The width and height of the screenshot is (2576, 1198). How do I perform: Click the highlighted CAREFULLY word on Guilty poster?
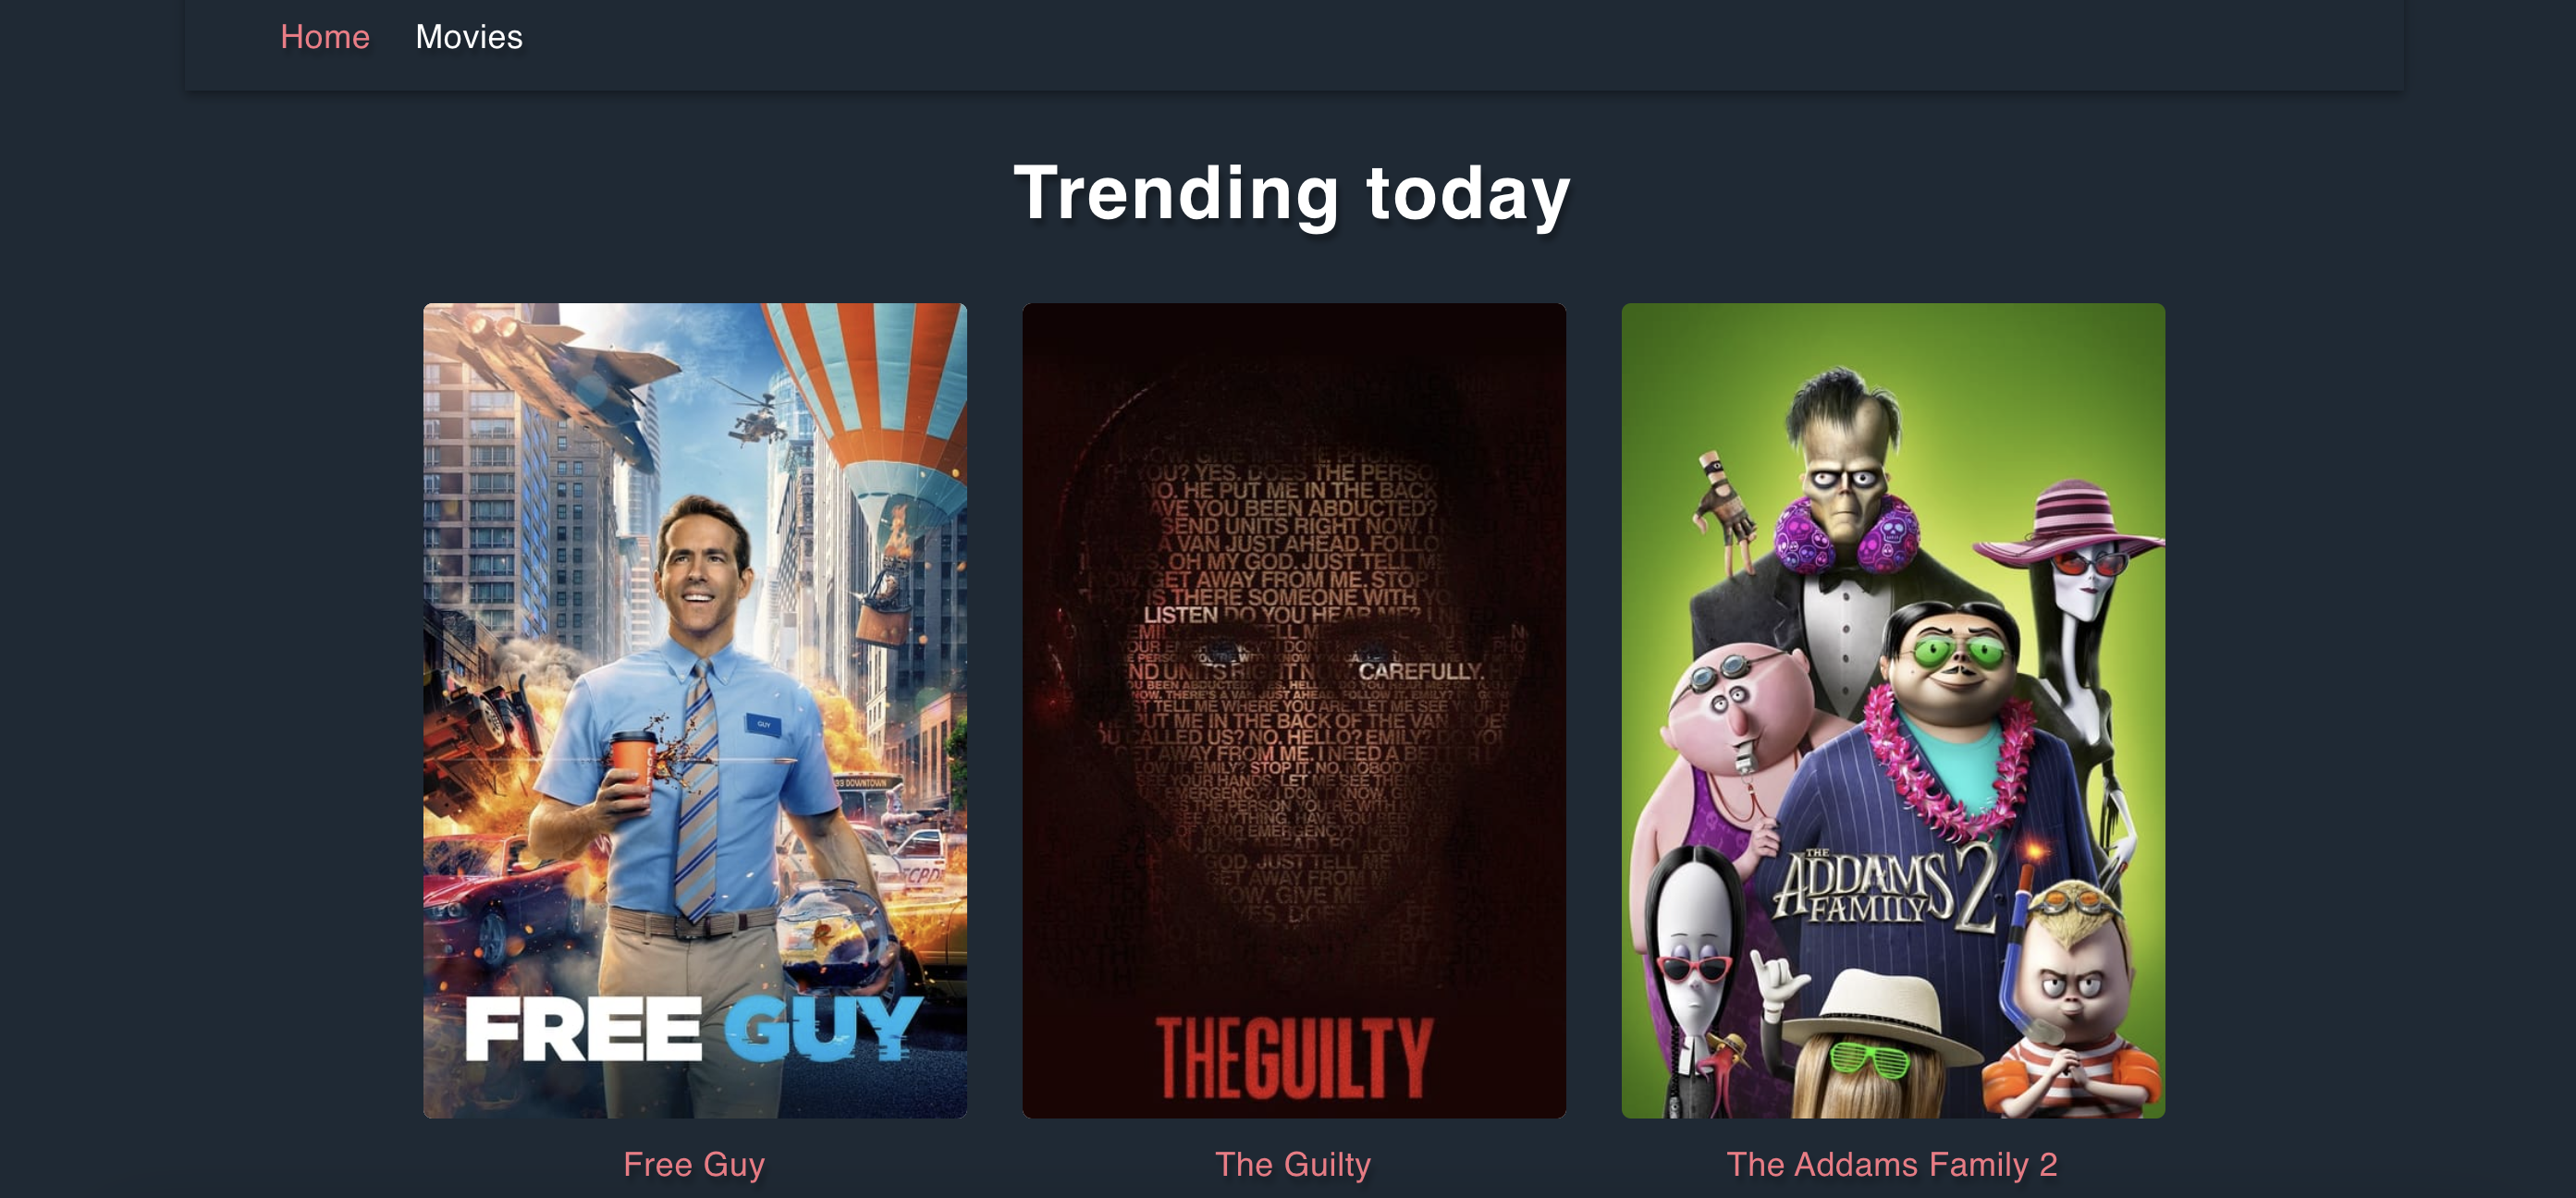[x=1420, y=671]
